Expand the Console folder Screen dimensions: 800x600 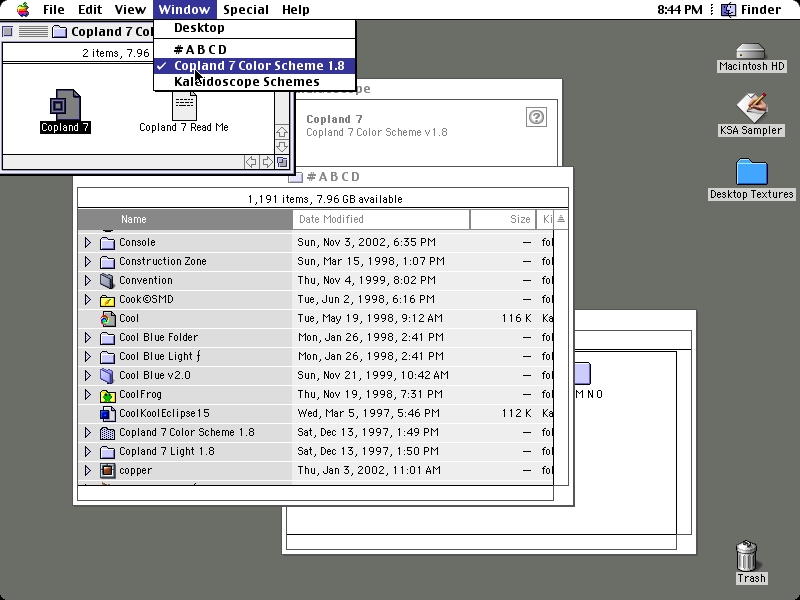[x=88, y=242]
